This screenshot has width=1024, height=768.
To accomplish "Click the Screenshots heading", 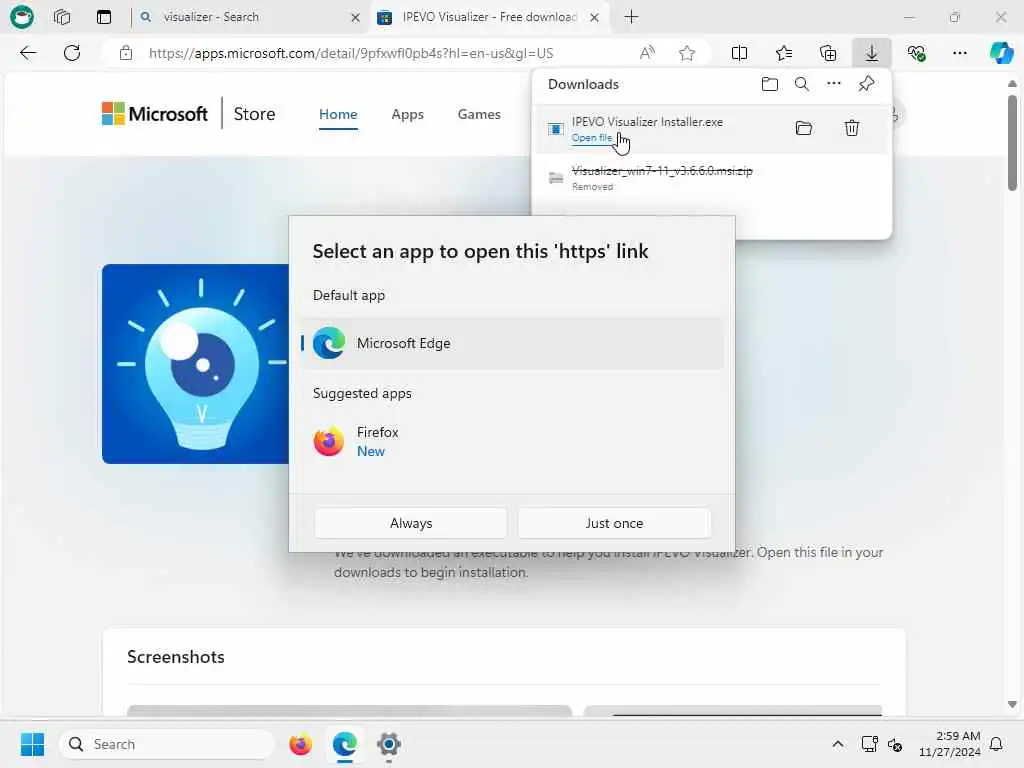I will coord(176,656).
